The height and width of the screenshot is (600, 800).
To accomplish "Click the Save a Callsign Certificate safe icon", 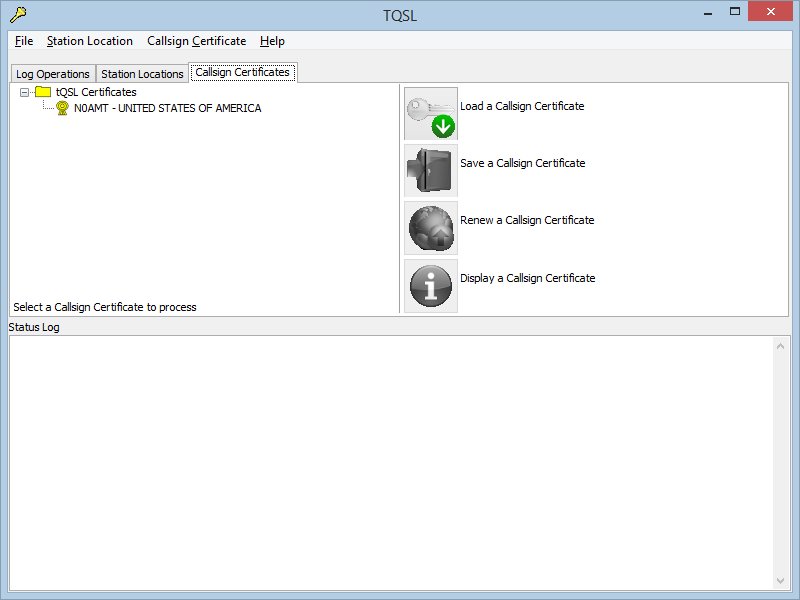I will pyautogui.click(x=431, y=170).
